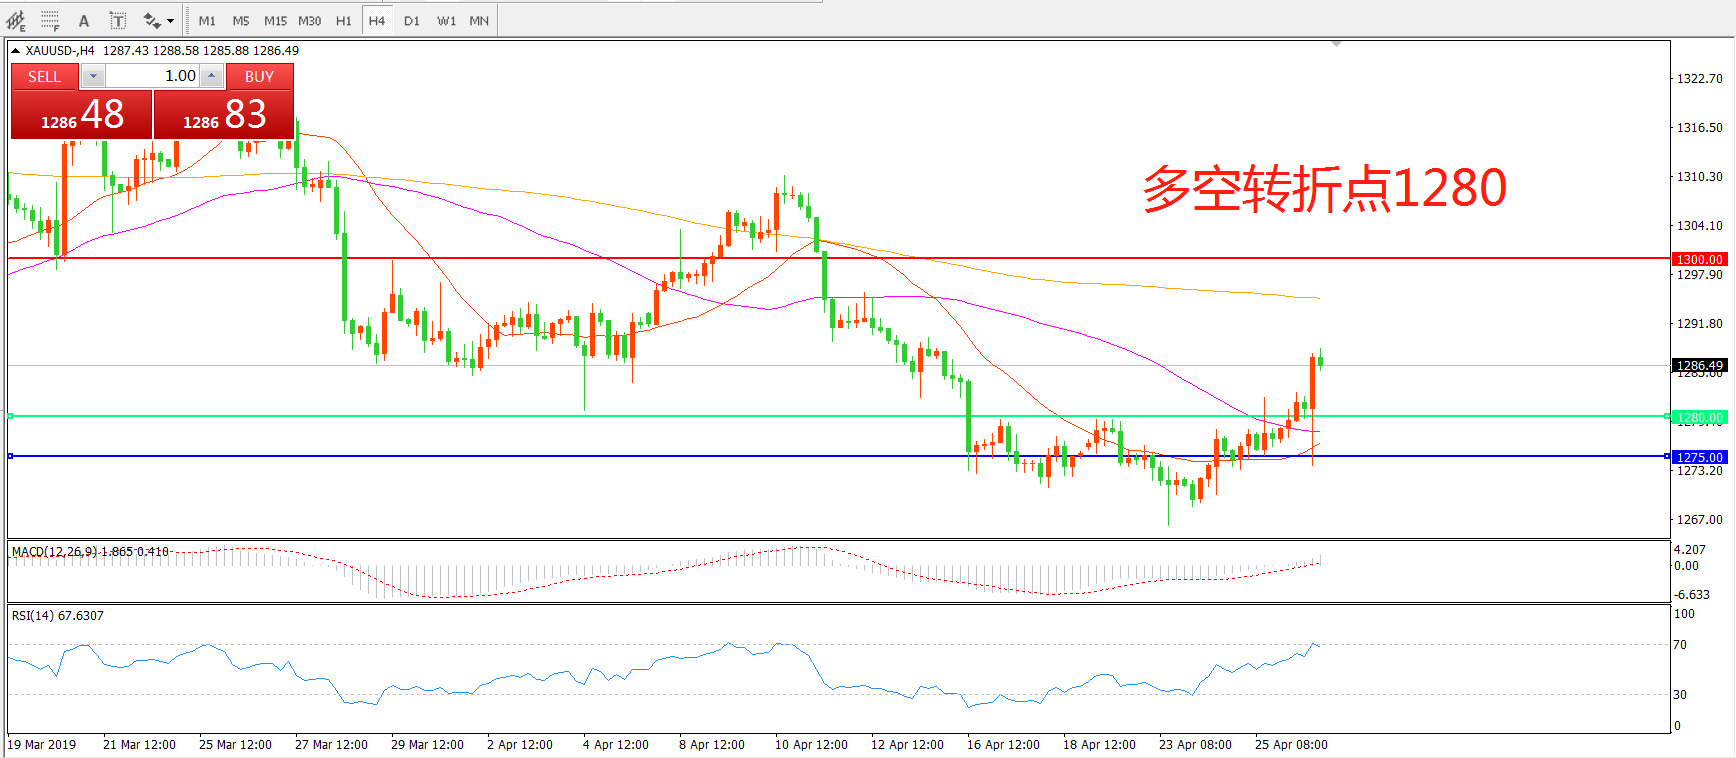Increase the lot volume with up arrow
The width and height of the screenshot is (1736, 758).
coord(211,76)
